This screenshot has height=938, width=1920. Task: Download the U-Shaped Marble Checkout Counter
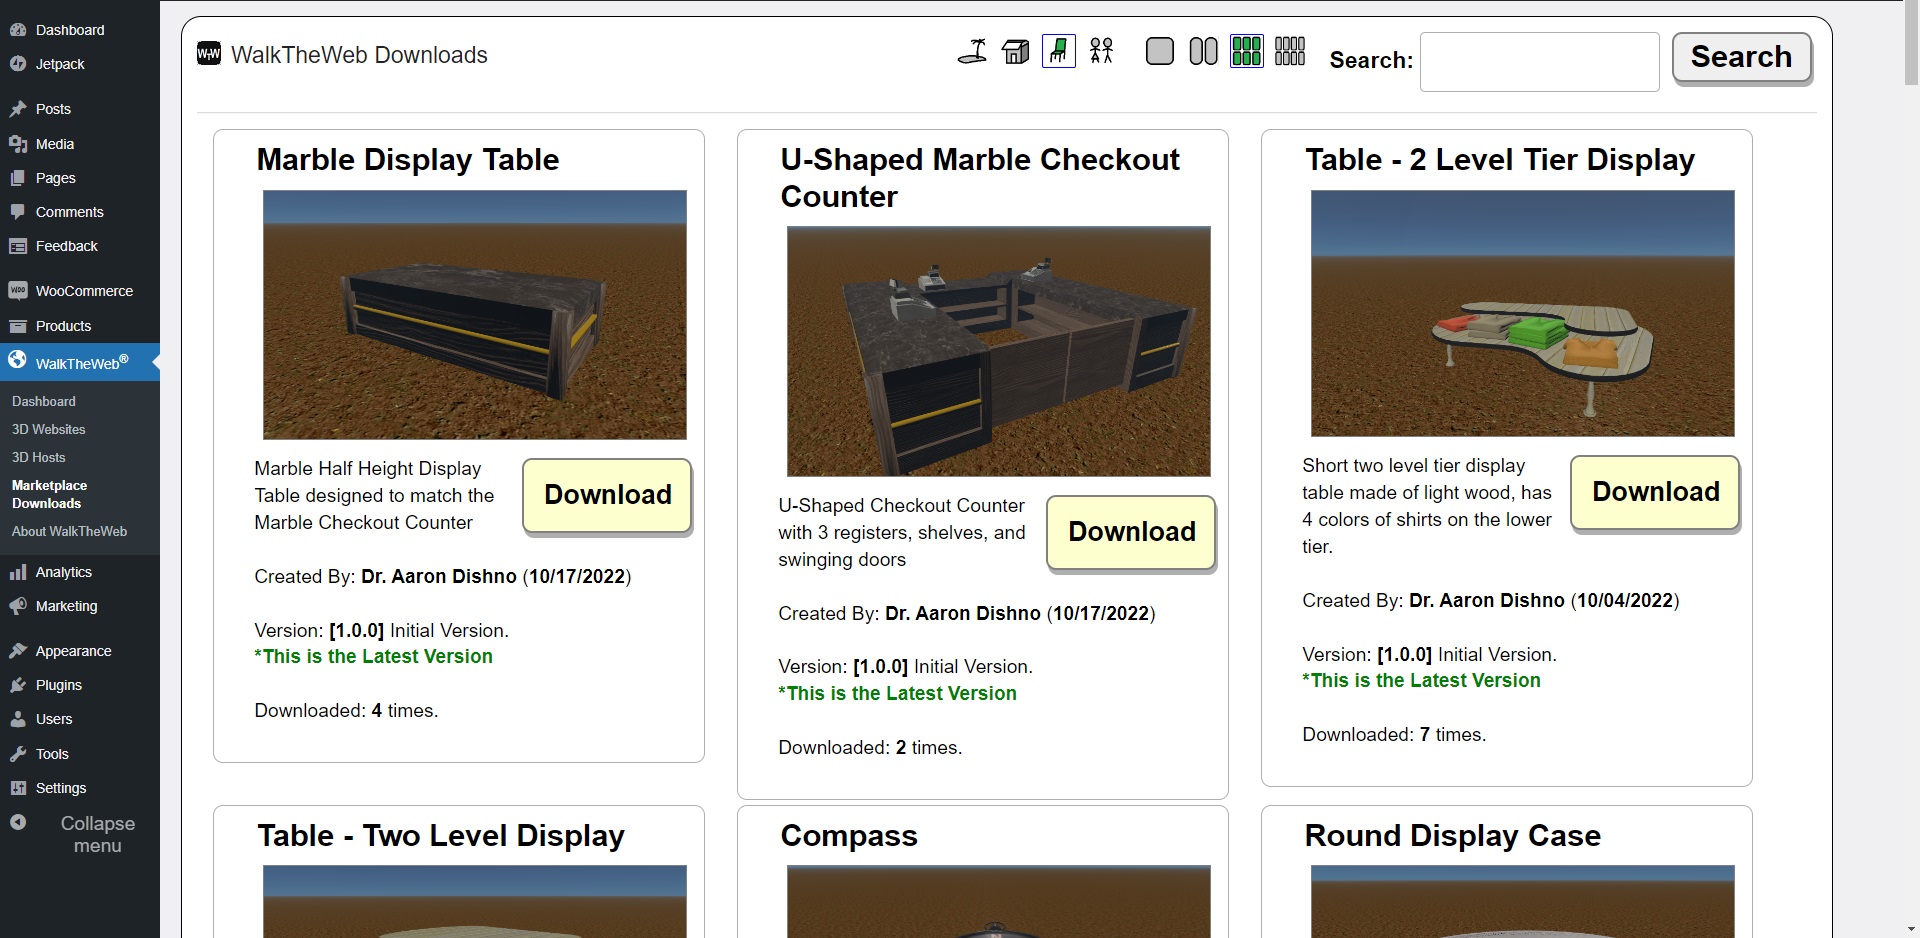(x=1131, y=532)
